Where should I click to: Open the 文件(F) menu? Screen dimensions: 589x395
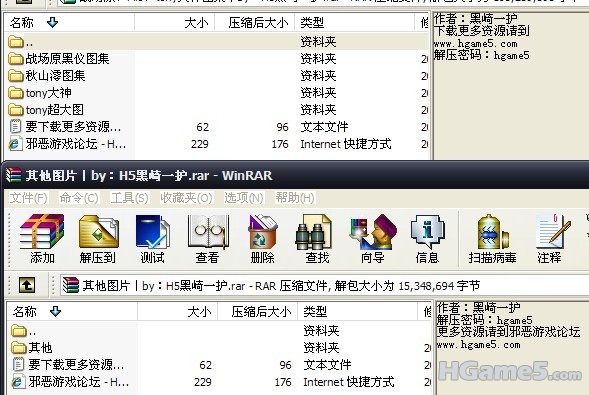click(x=29, y=198)
